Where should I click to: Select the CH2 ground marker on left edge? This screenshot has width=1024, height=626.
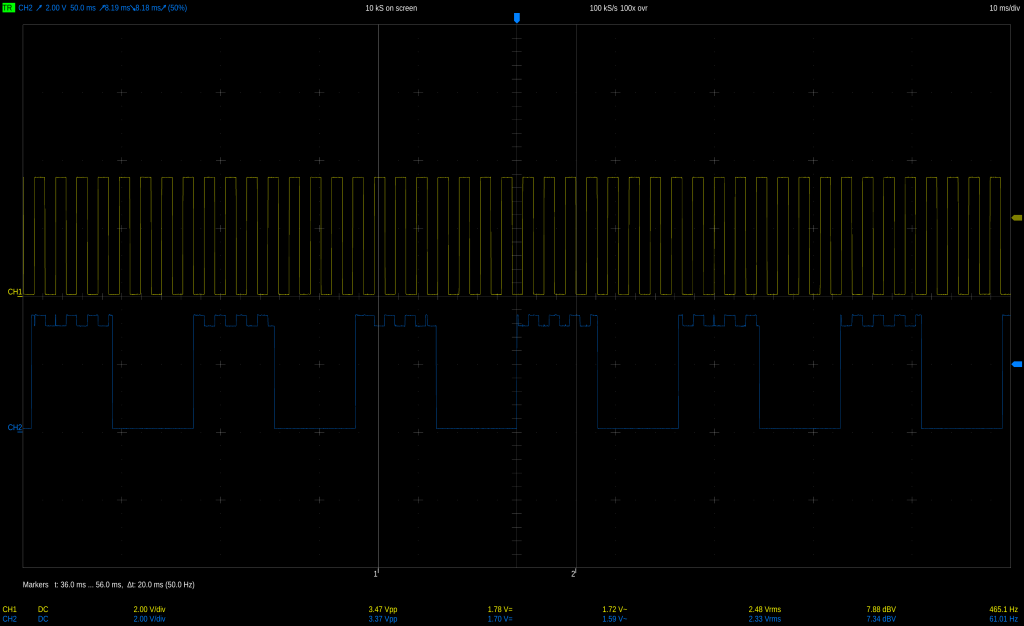click(x=14, y=428)
